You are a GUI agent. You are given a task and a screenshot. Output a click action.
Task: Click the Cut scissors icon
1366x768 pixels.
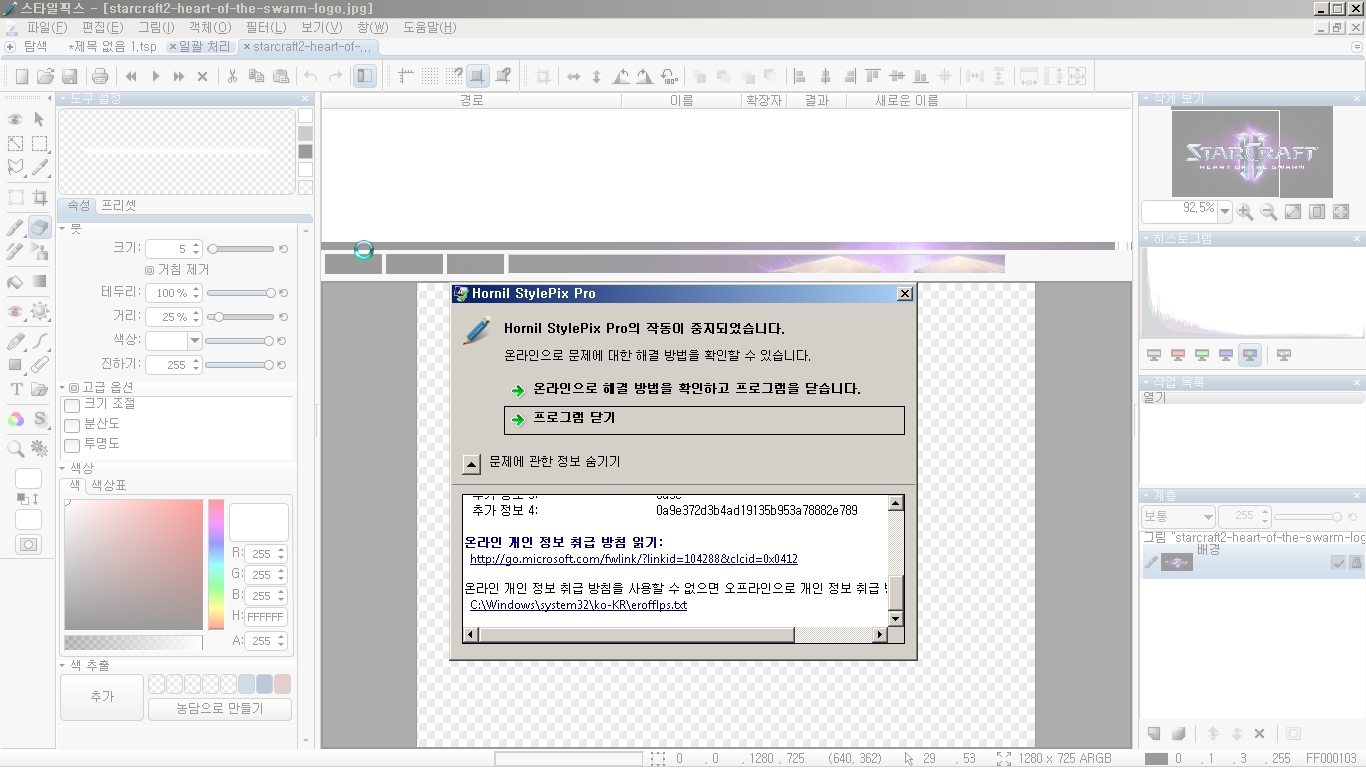(x=233, y=76)
